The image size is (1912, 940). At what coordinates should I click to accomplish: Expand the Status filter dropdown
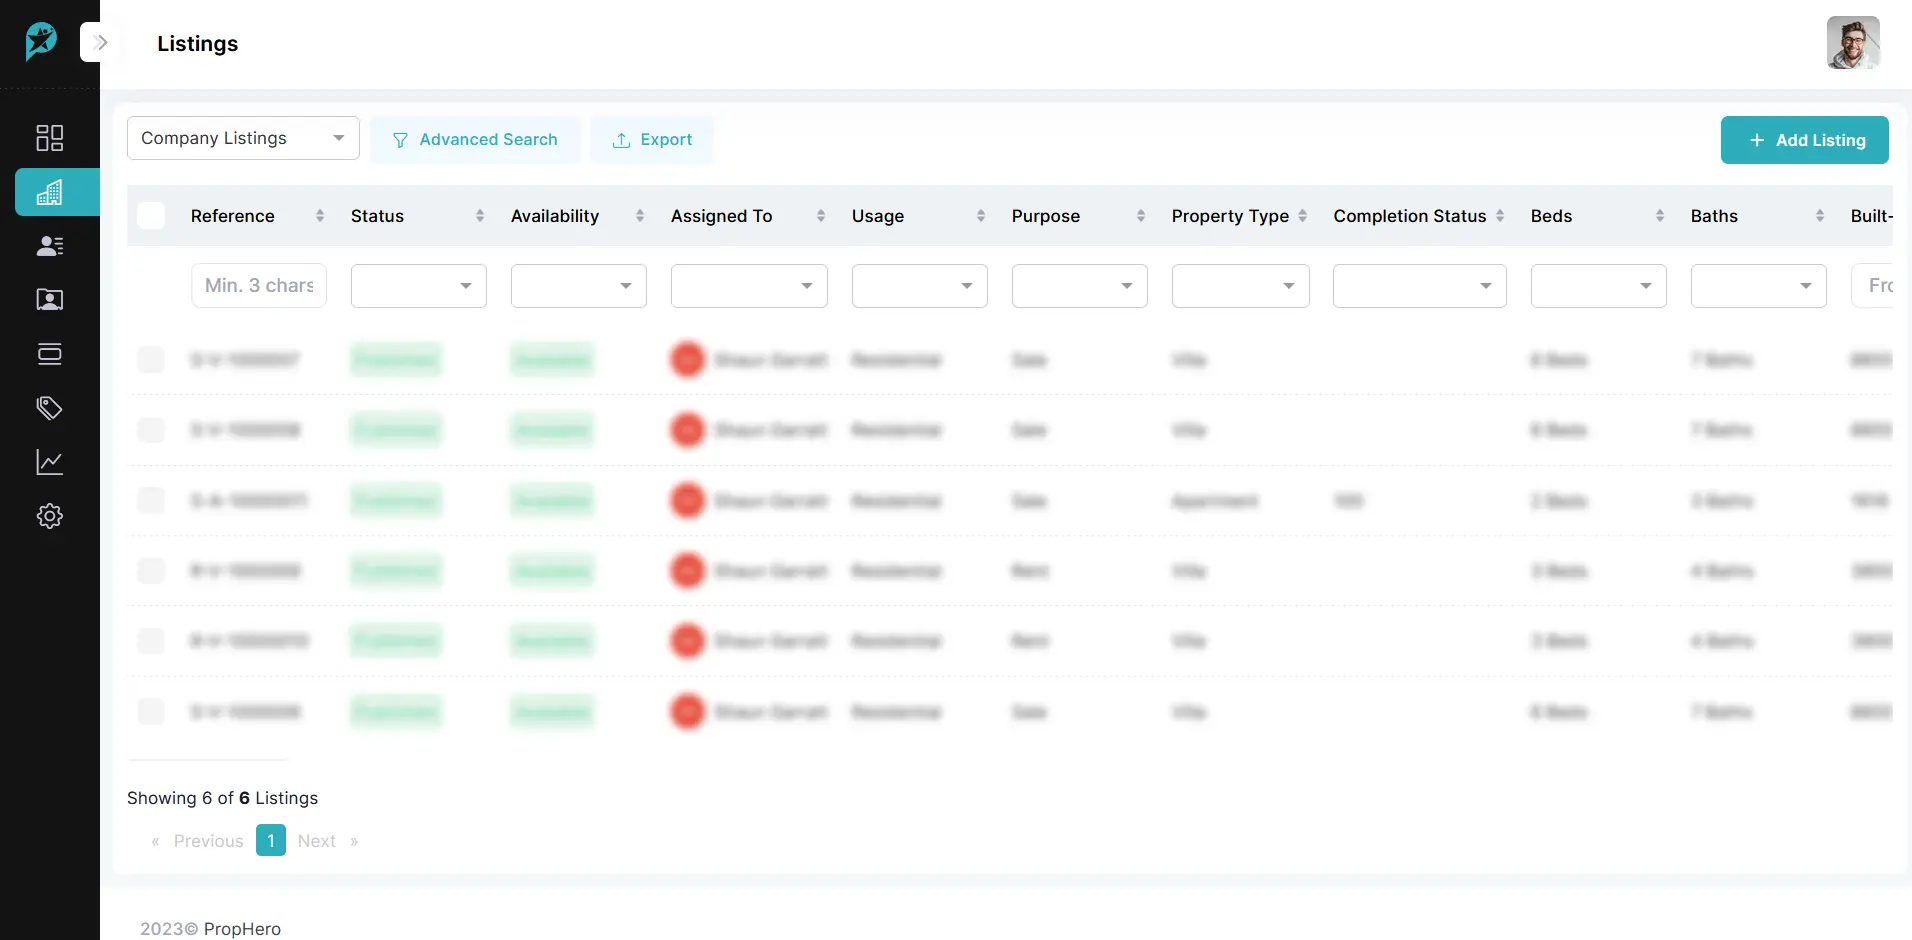click(418, 286)
